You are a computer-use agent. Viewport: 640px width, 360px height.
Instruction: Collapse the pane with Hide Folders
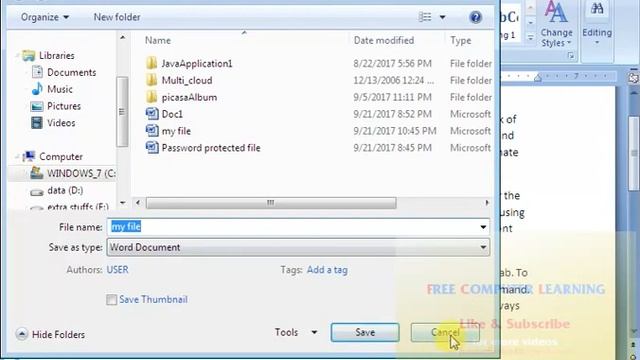pos(51,335)
